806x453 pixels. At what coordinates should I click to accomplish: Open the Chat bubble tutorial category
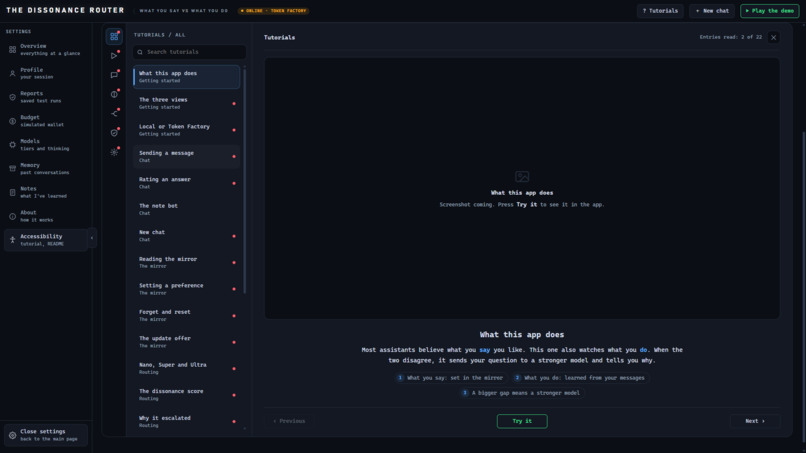click(114, 75)
